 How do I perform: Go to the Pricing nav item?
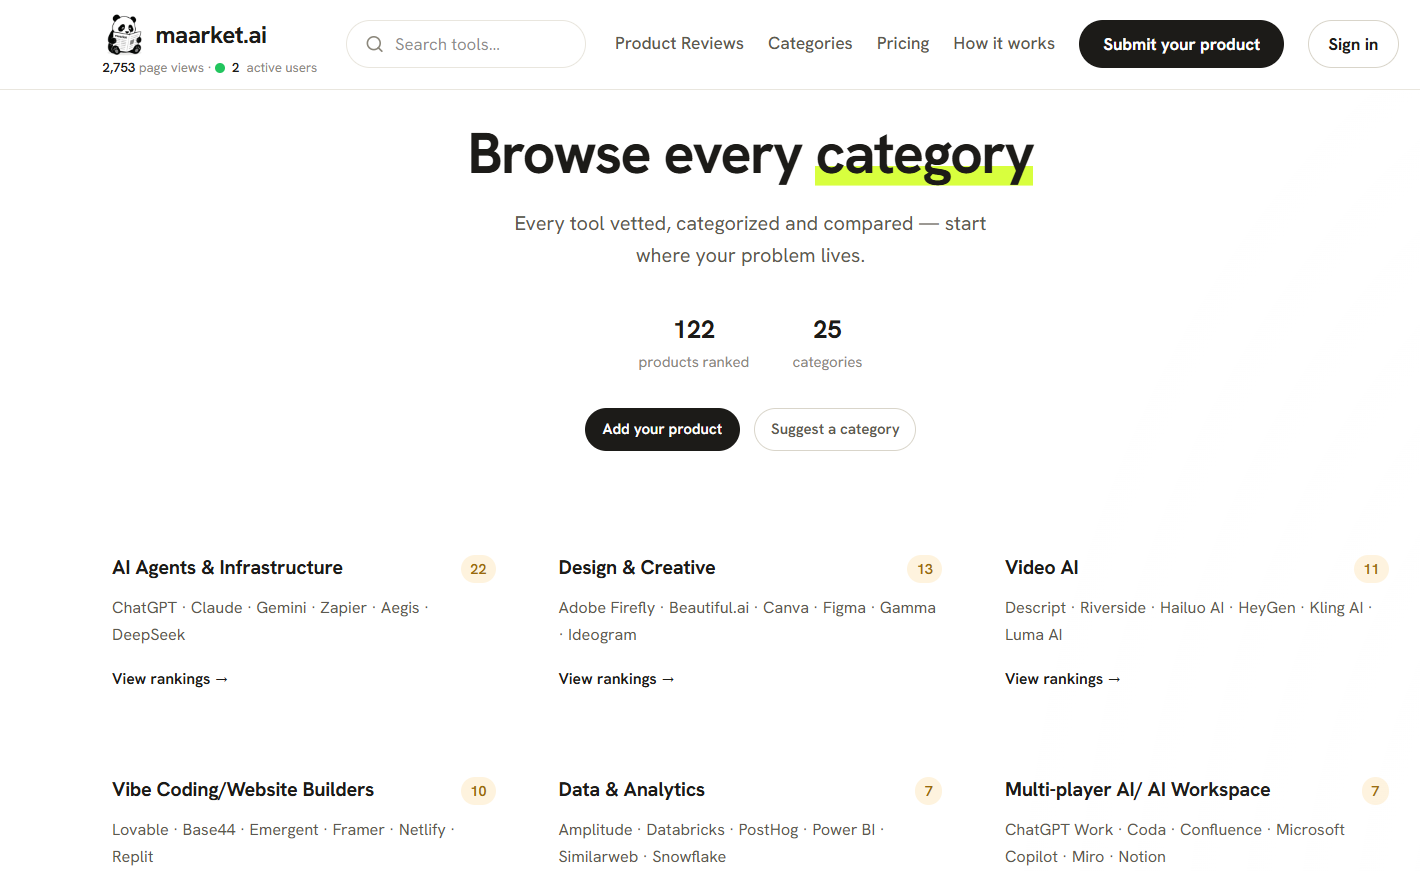click(x=903, y=44)
